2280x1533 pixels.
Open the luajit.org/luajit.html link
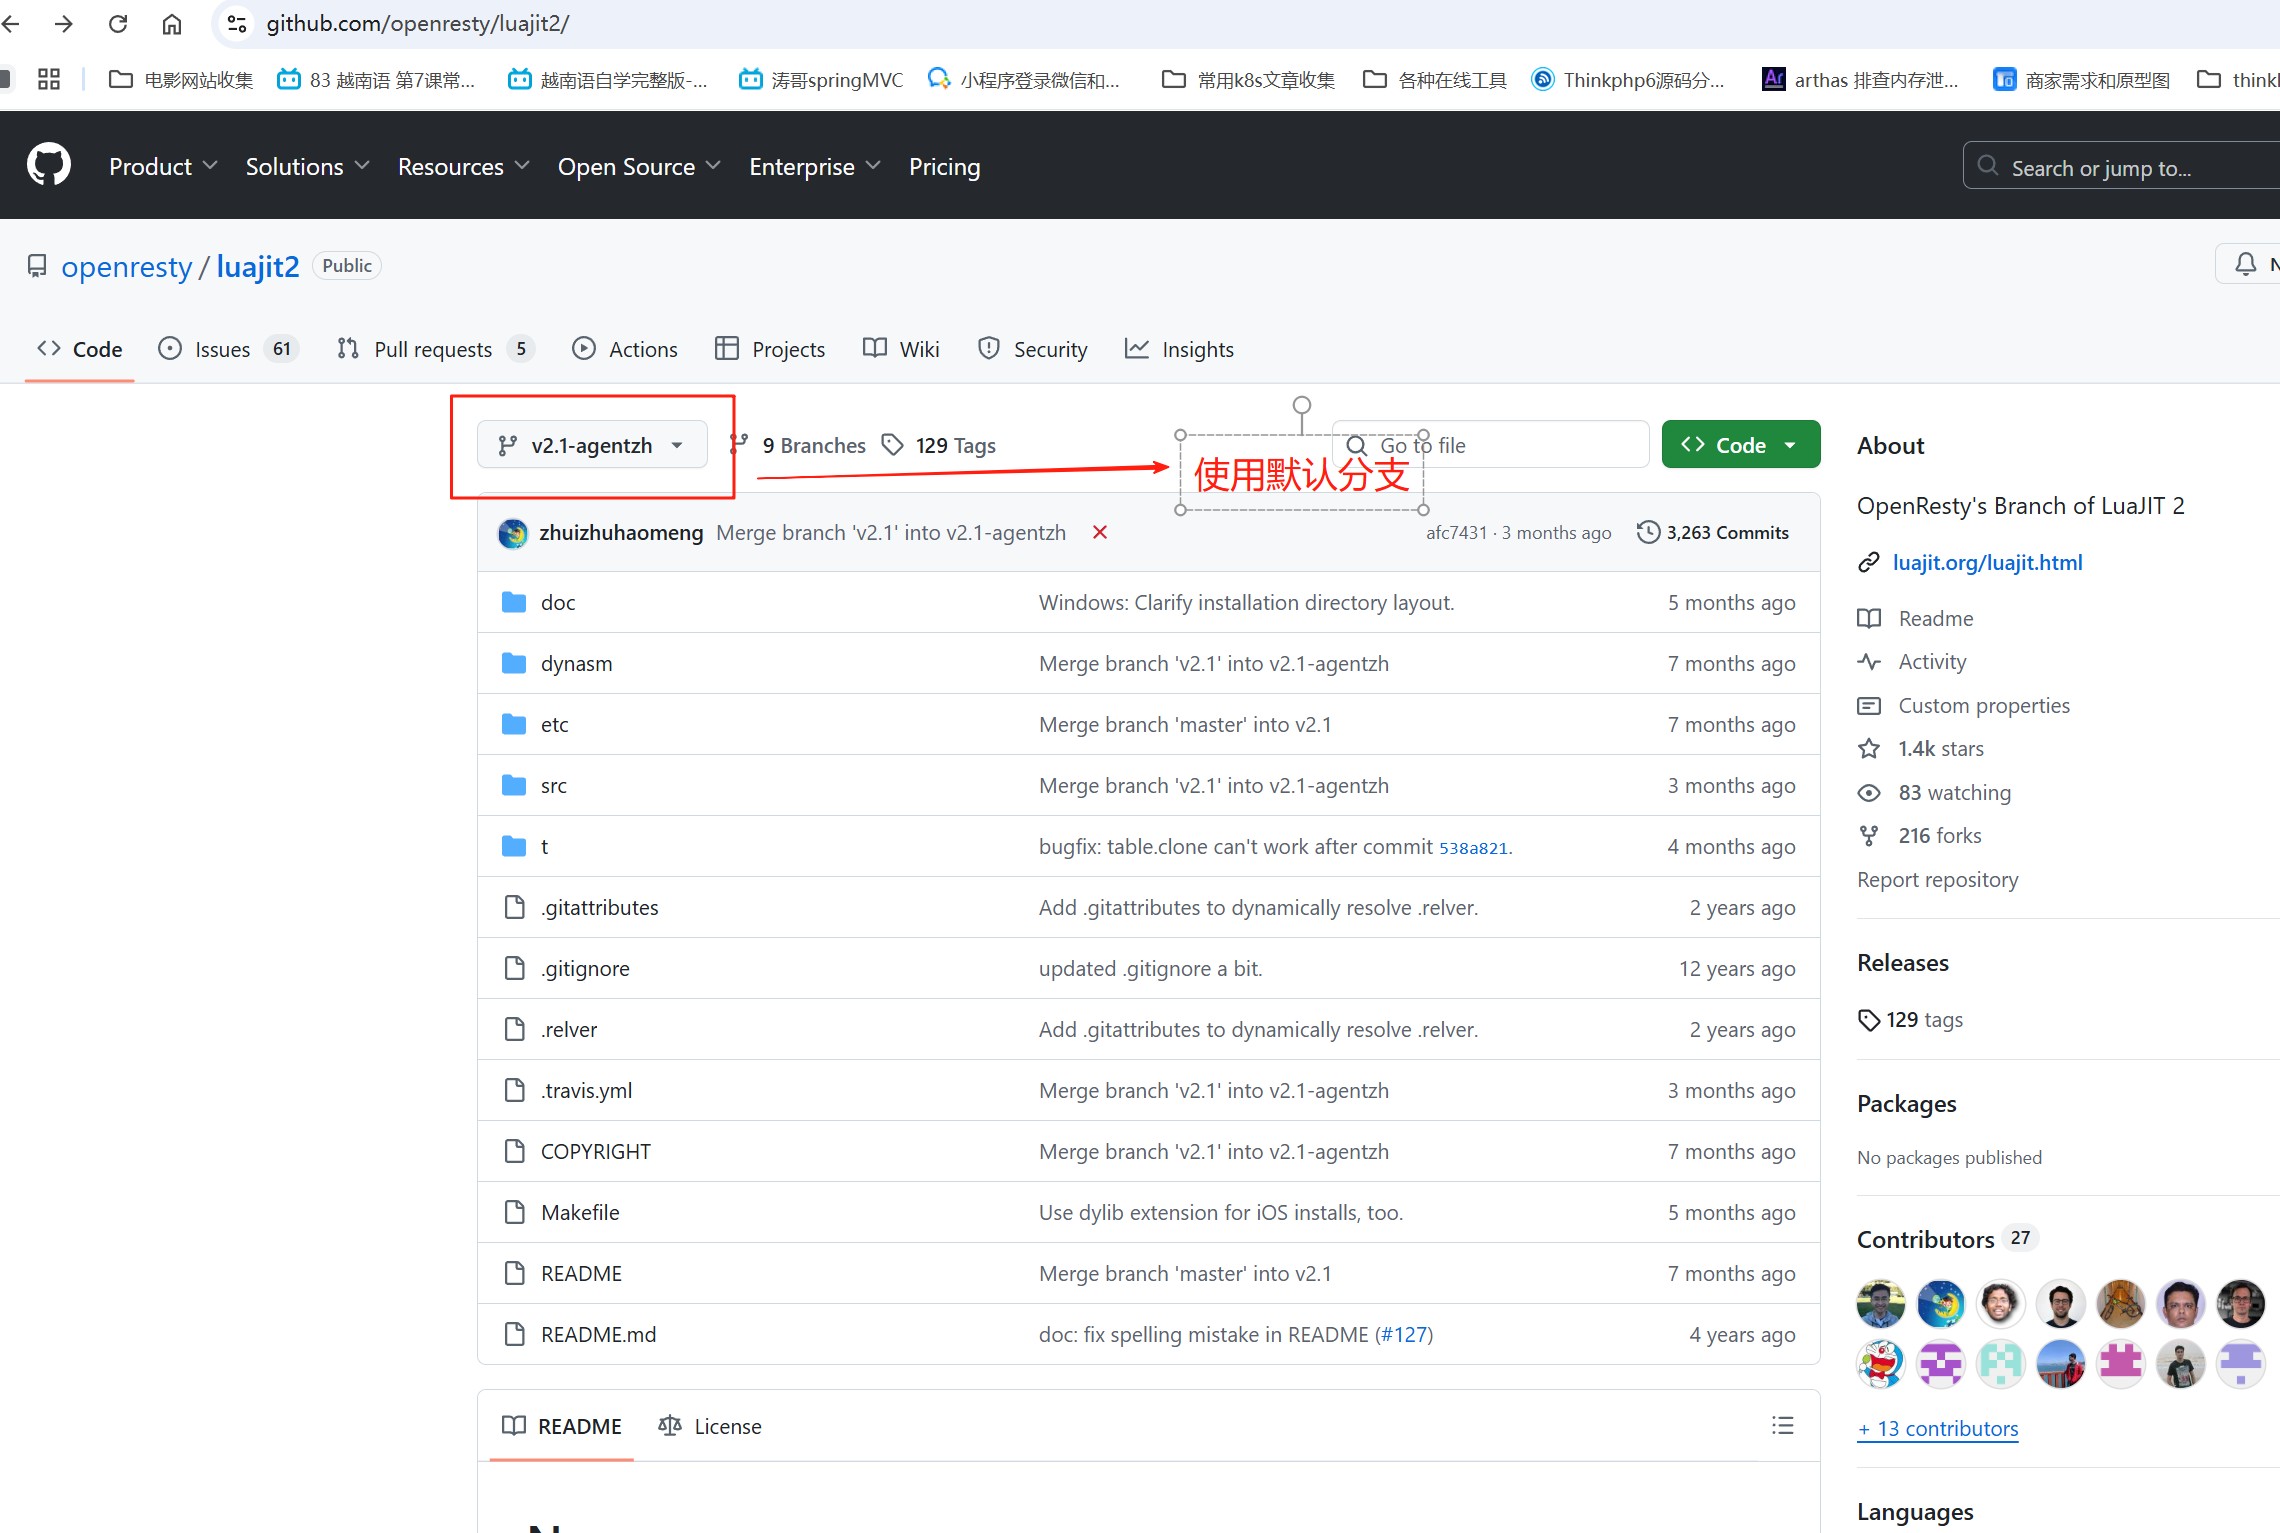point(1987,562)
